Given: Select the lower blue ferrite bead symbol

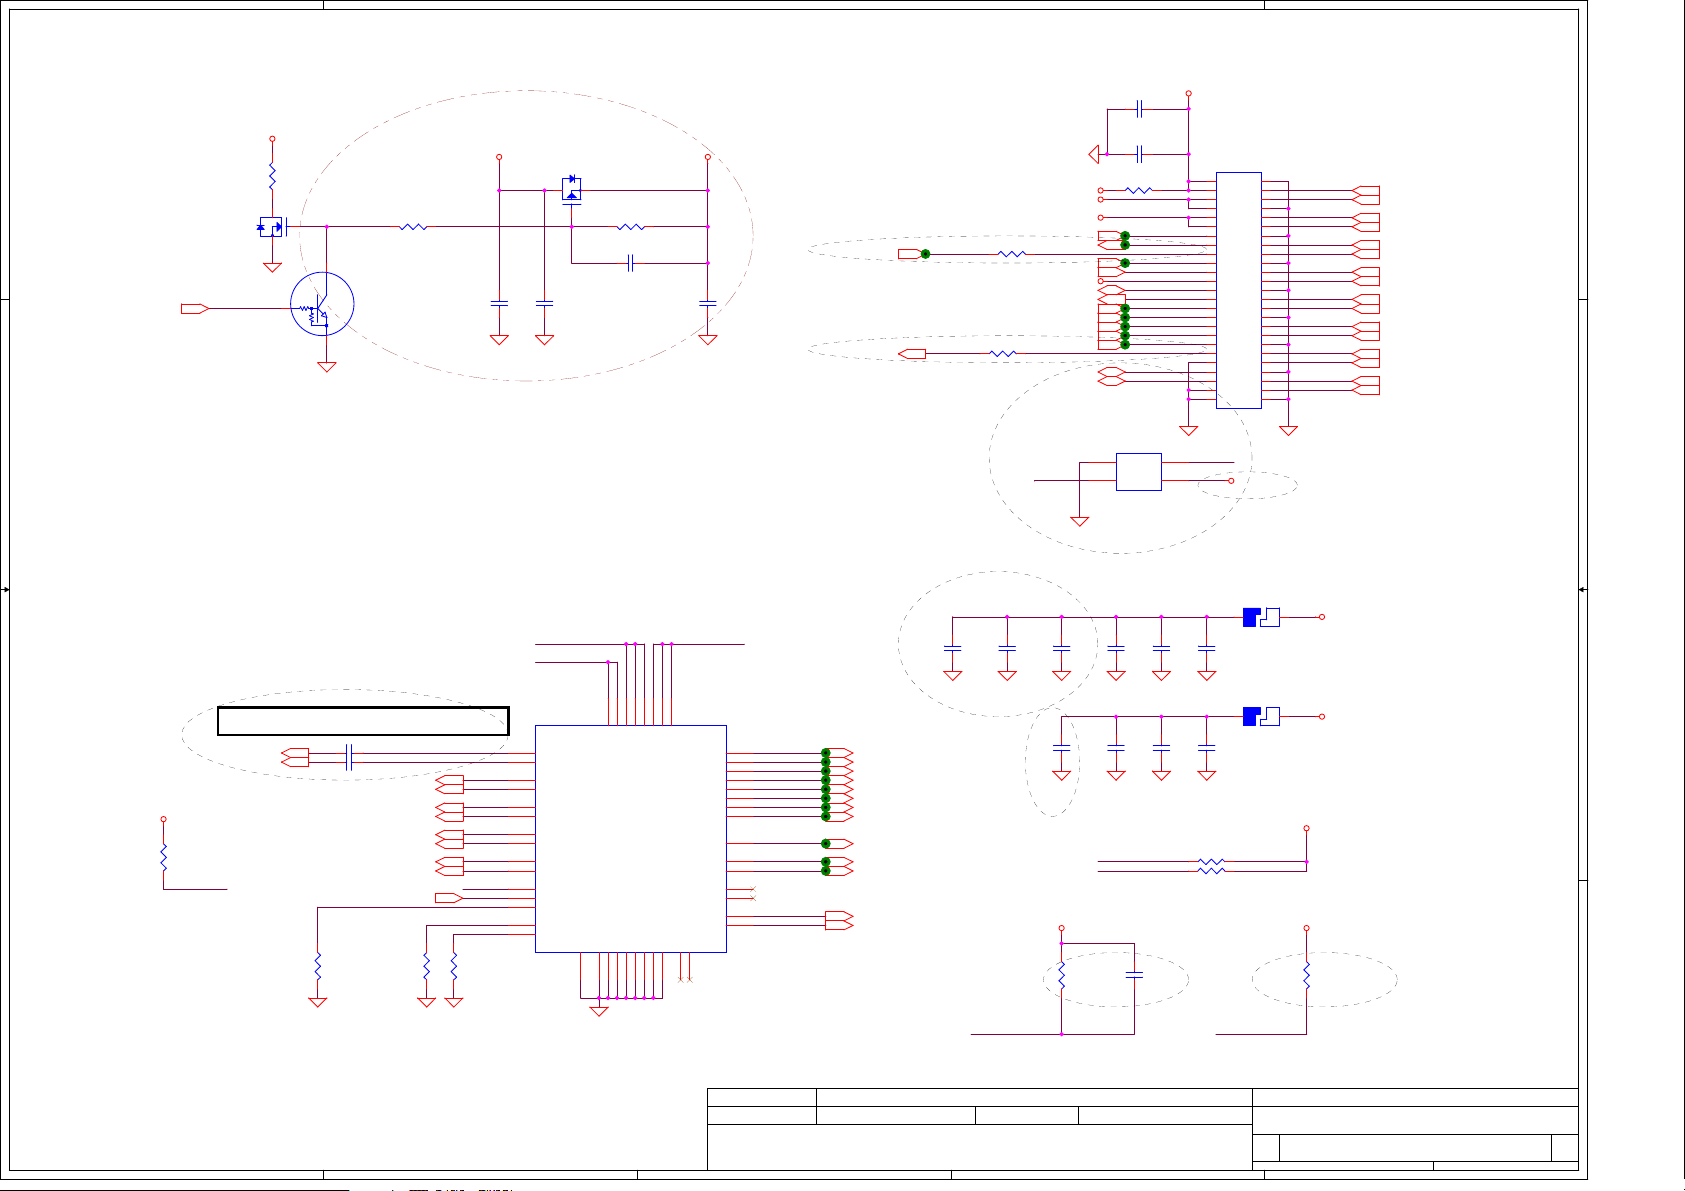Looking at the screenshot, I should [x=1261, y=716].
